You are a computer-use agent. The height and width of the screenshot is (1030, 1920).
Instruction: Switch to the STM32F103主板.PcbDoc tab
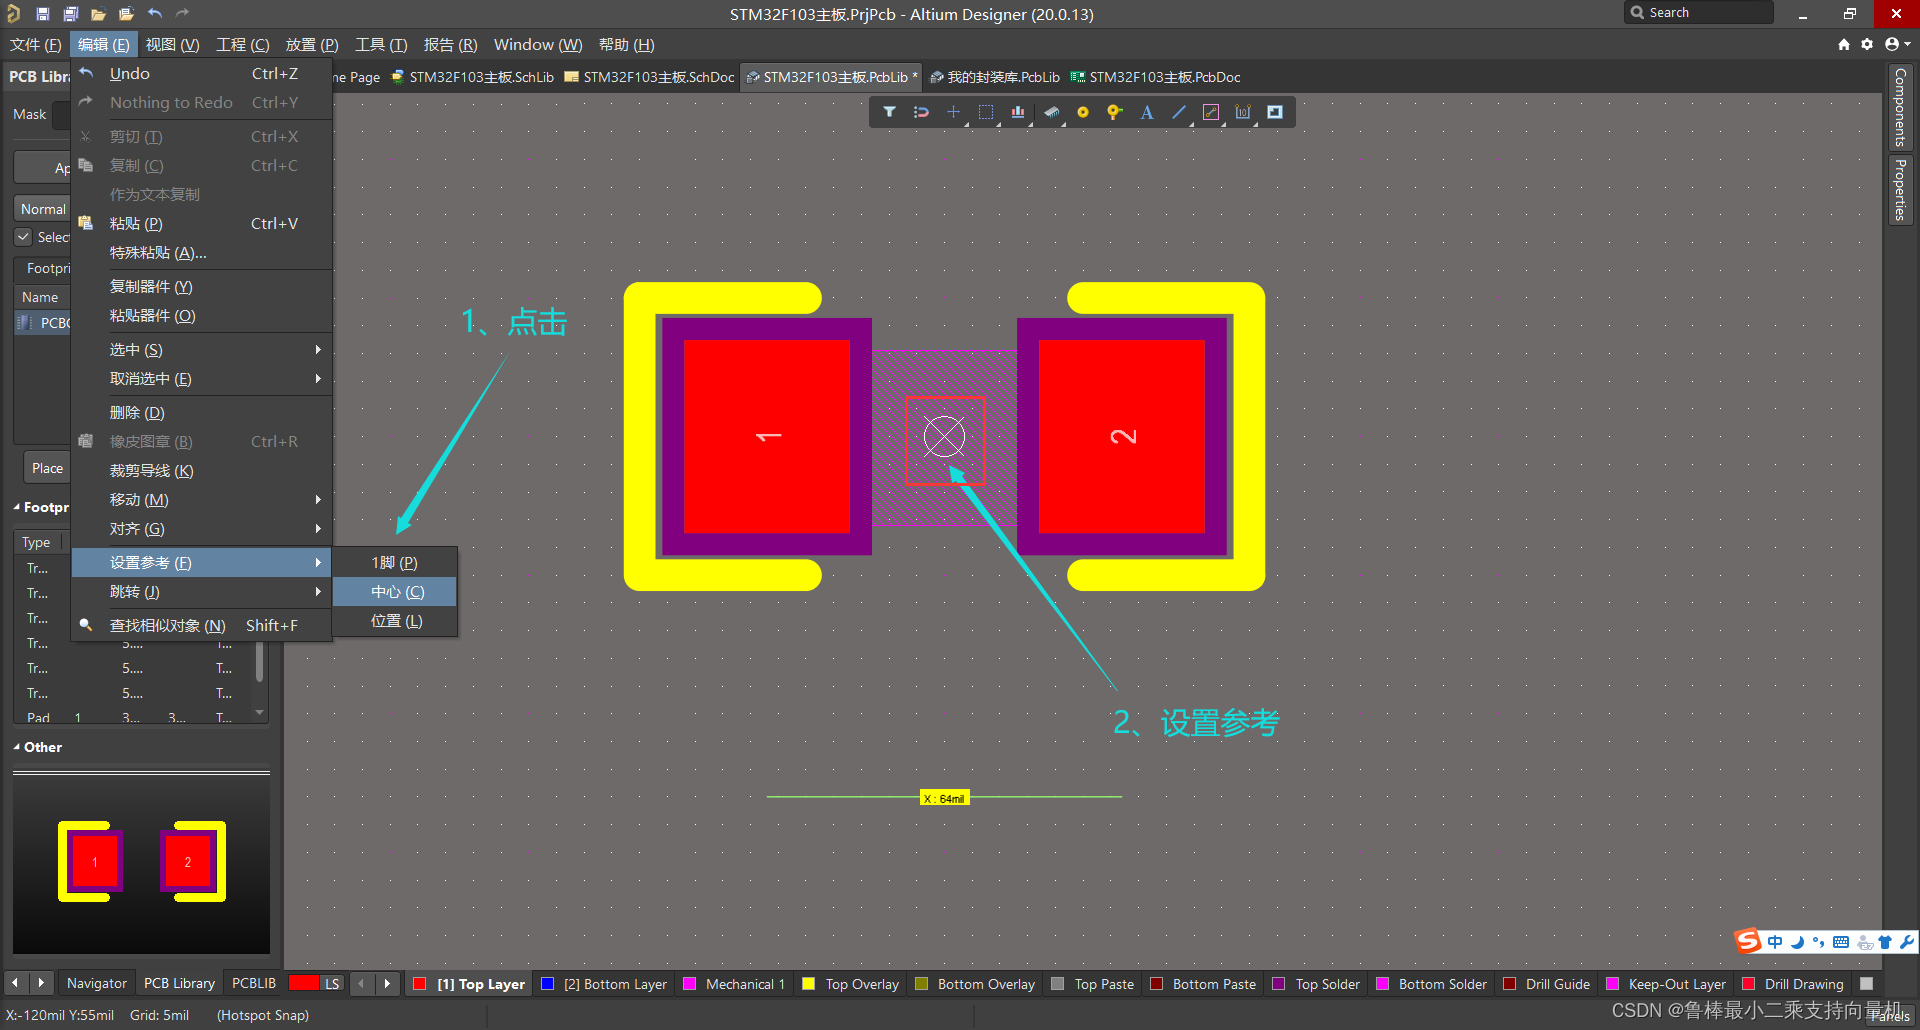1156,77
